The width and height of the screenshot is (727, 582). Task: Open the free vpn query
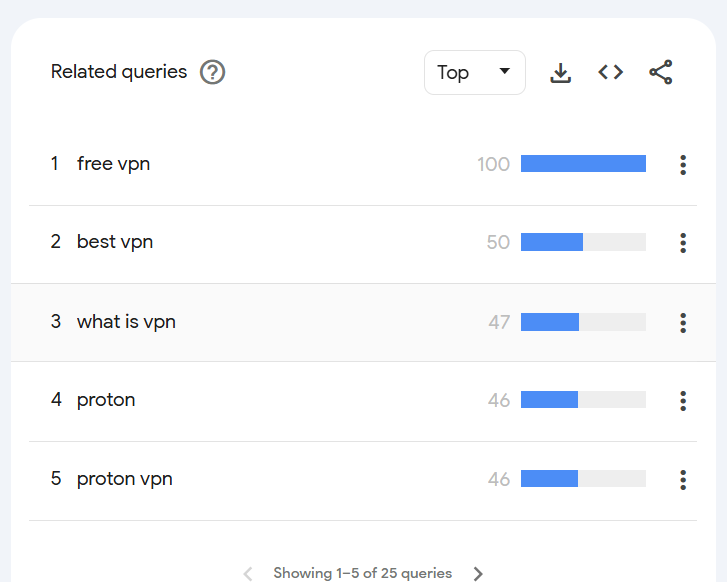point(113,164)
